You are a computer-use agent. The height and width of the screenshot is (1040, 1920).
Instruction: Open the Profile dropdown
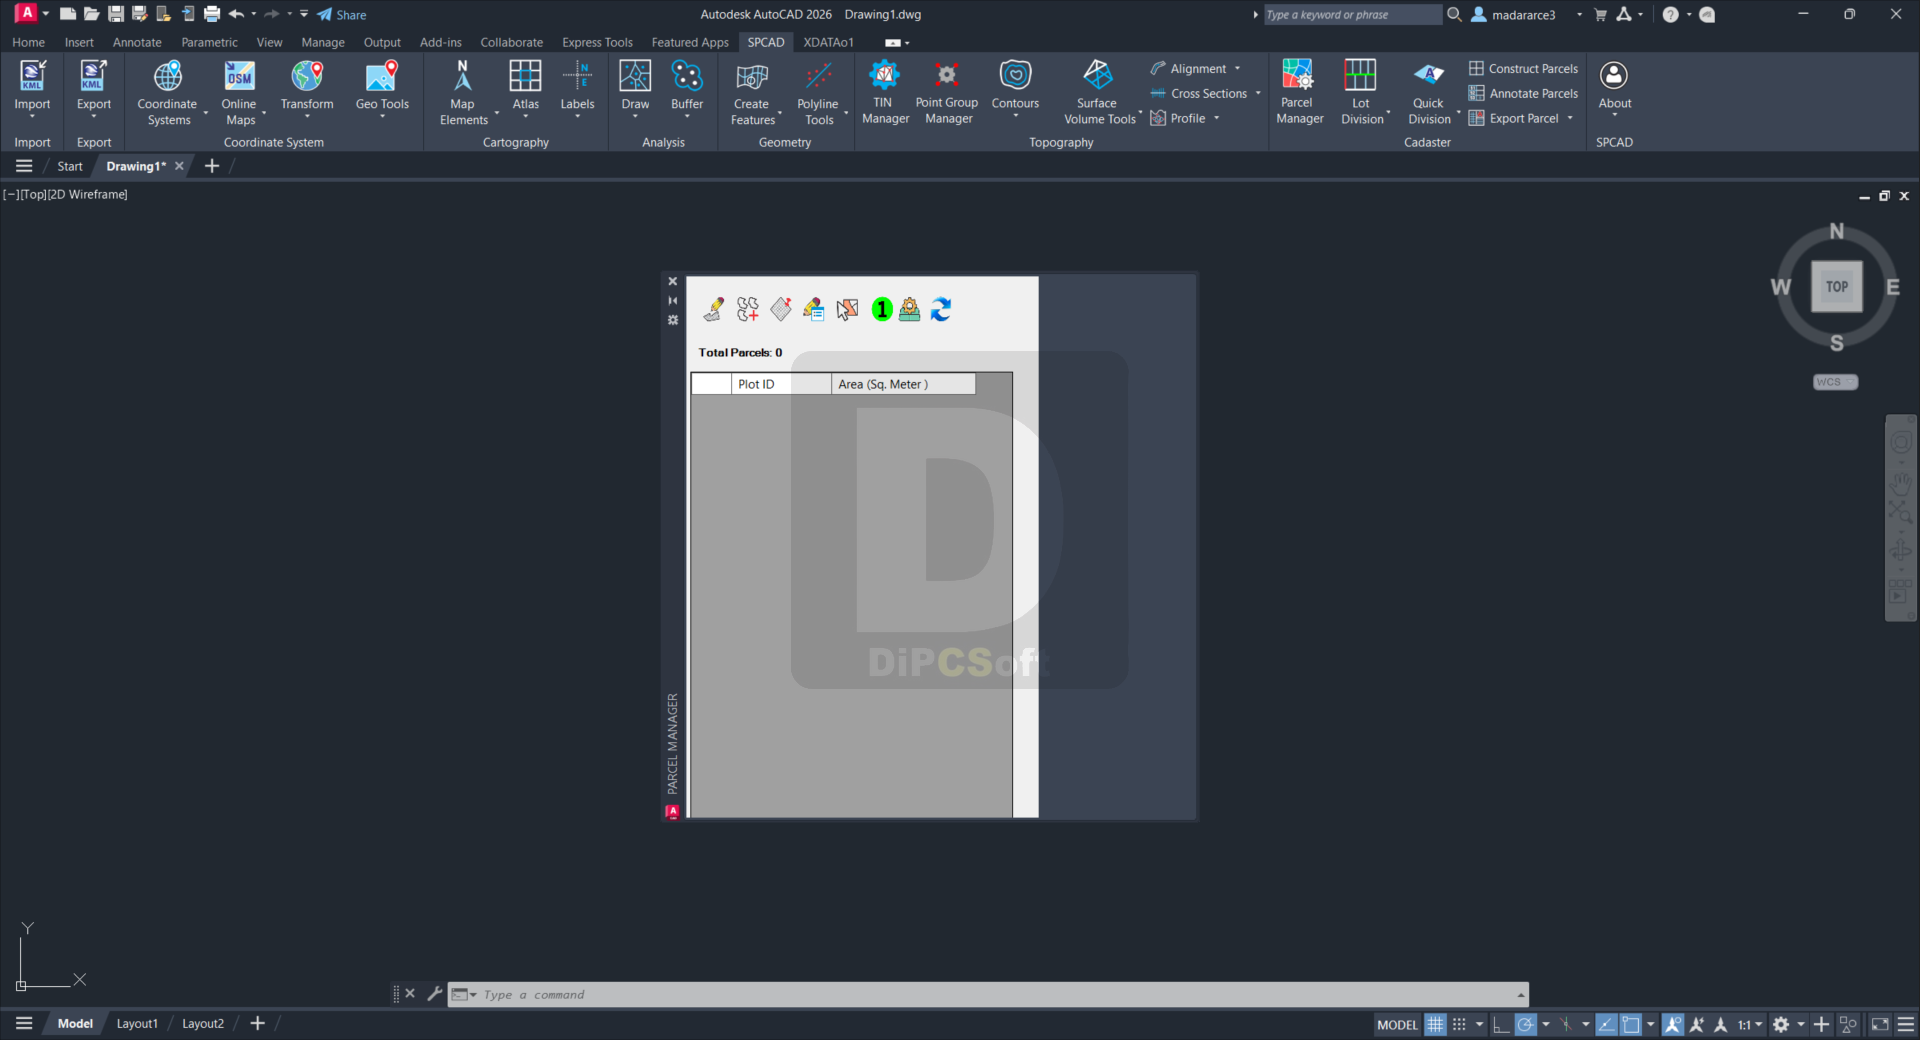[1217, 118]
